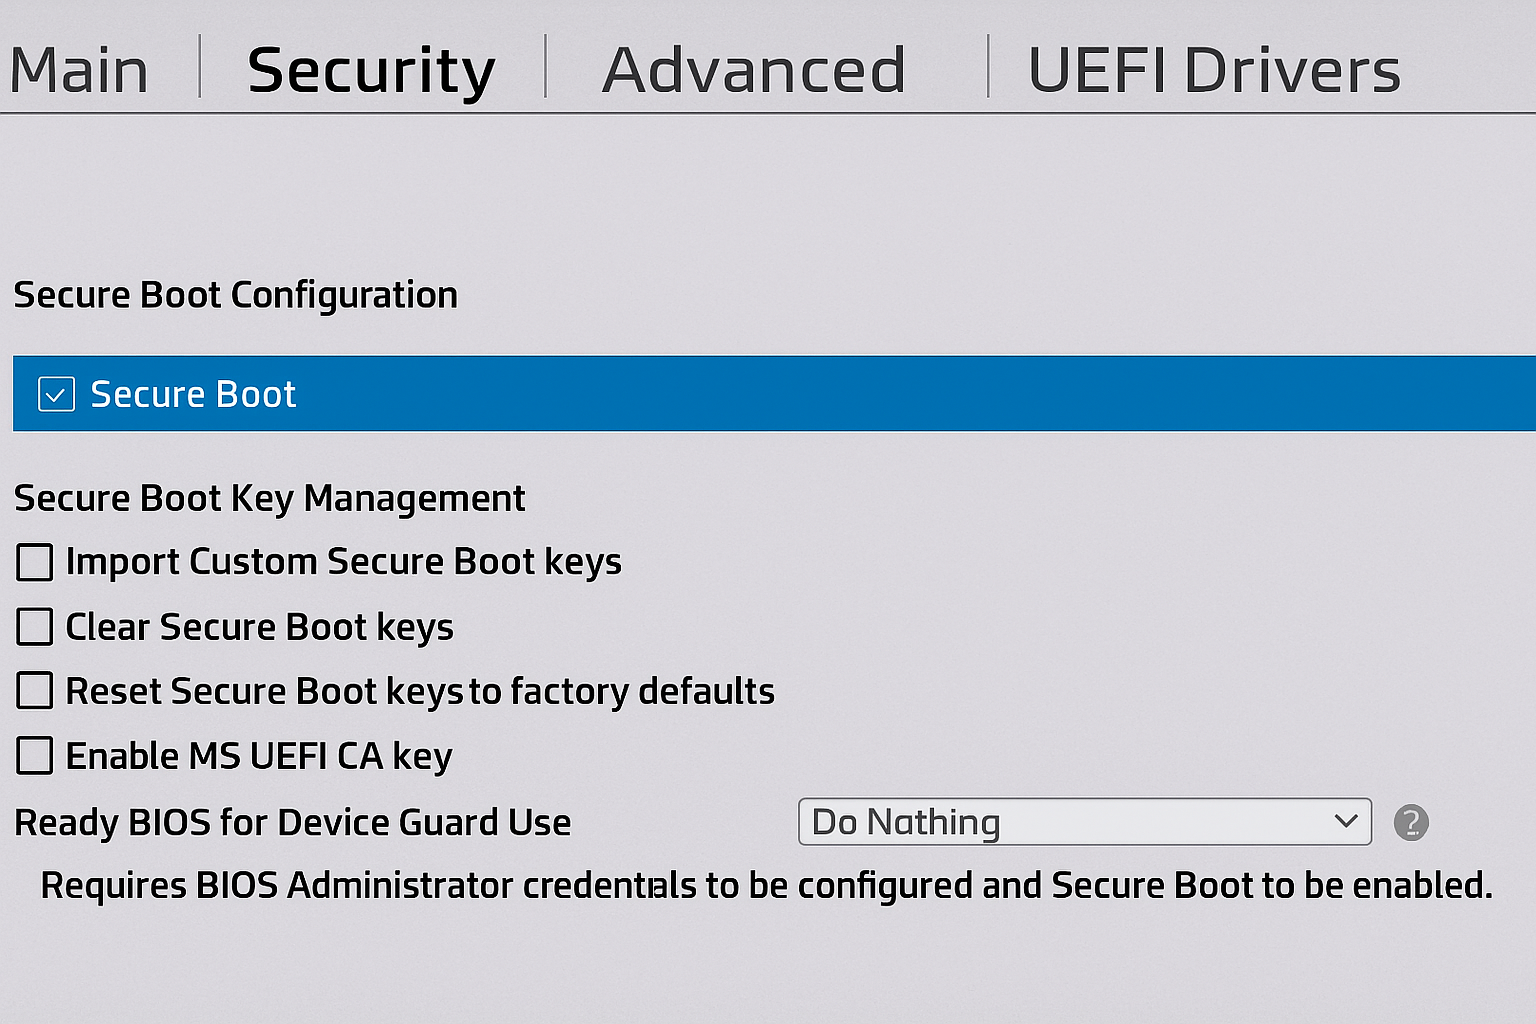This screenshot has width=1536, height=1024.
Task: Enable Import Custom Secure Boot keys
Action: tap(34, 562)
